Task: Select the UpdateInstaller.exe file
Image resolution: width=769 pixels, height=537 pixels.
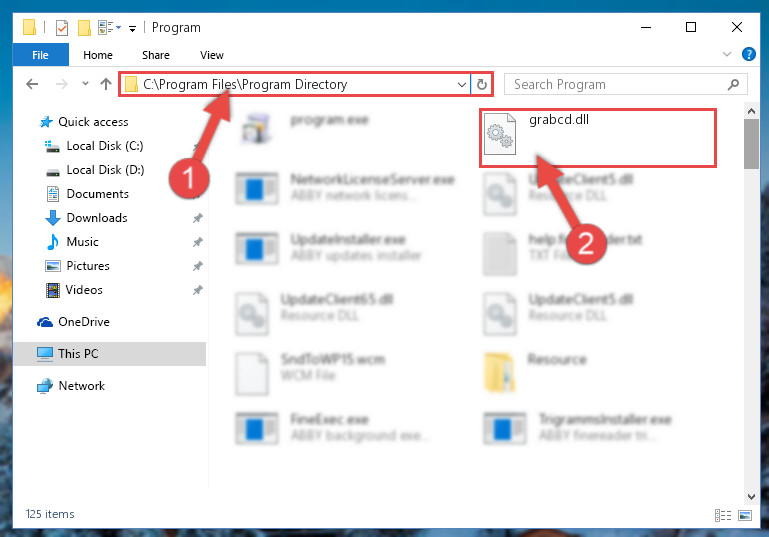Action: [x=328, y=248]
